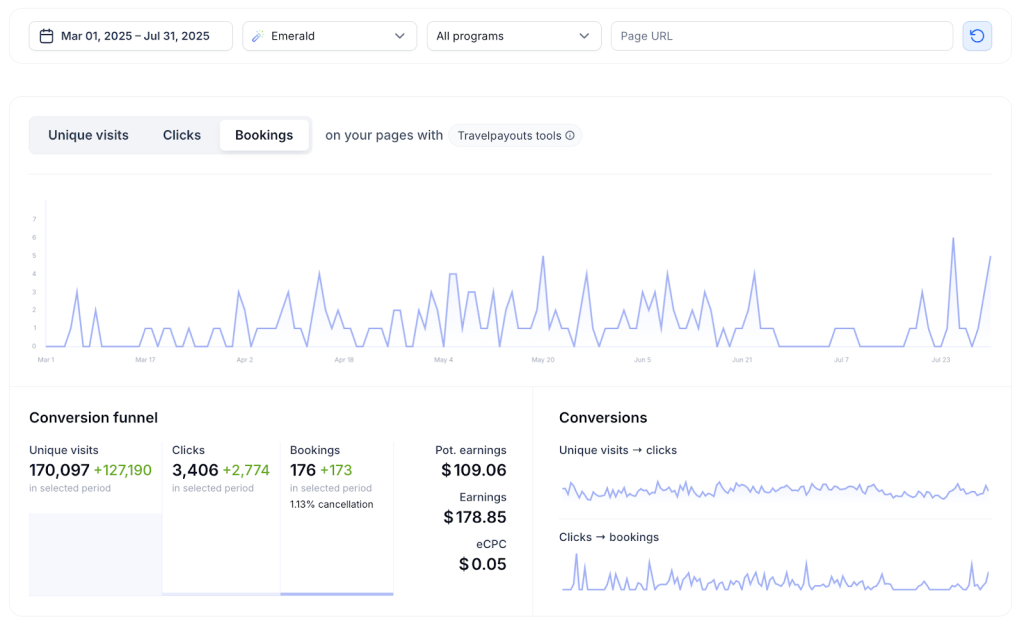Switch to the Clicks tab
This screenshot has width=1024, height=628.
click(x=182, y=135)
